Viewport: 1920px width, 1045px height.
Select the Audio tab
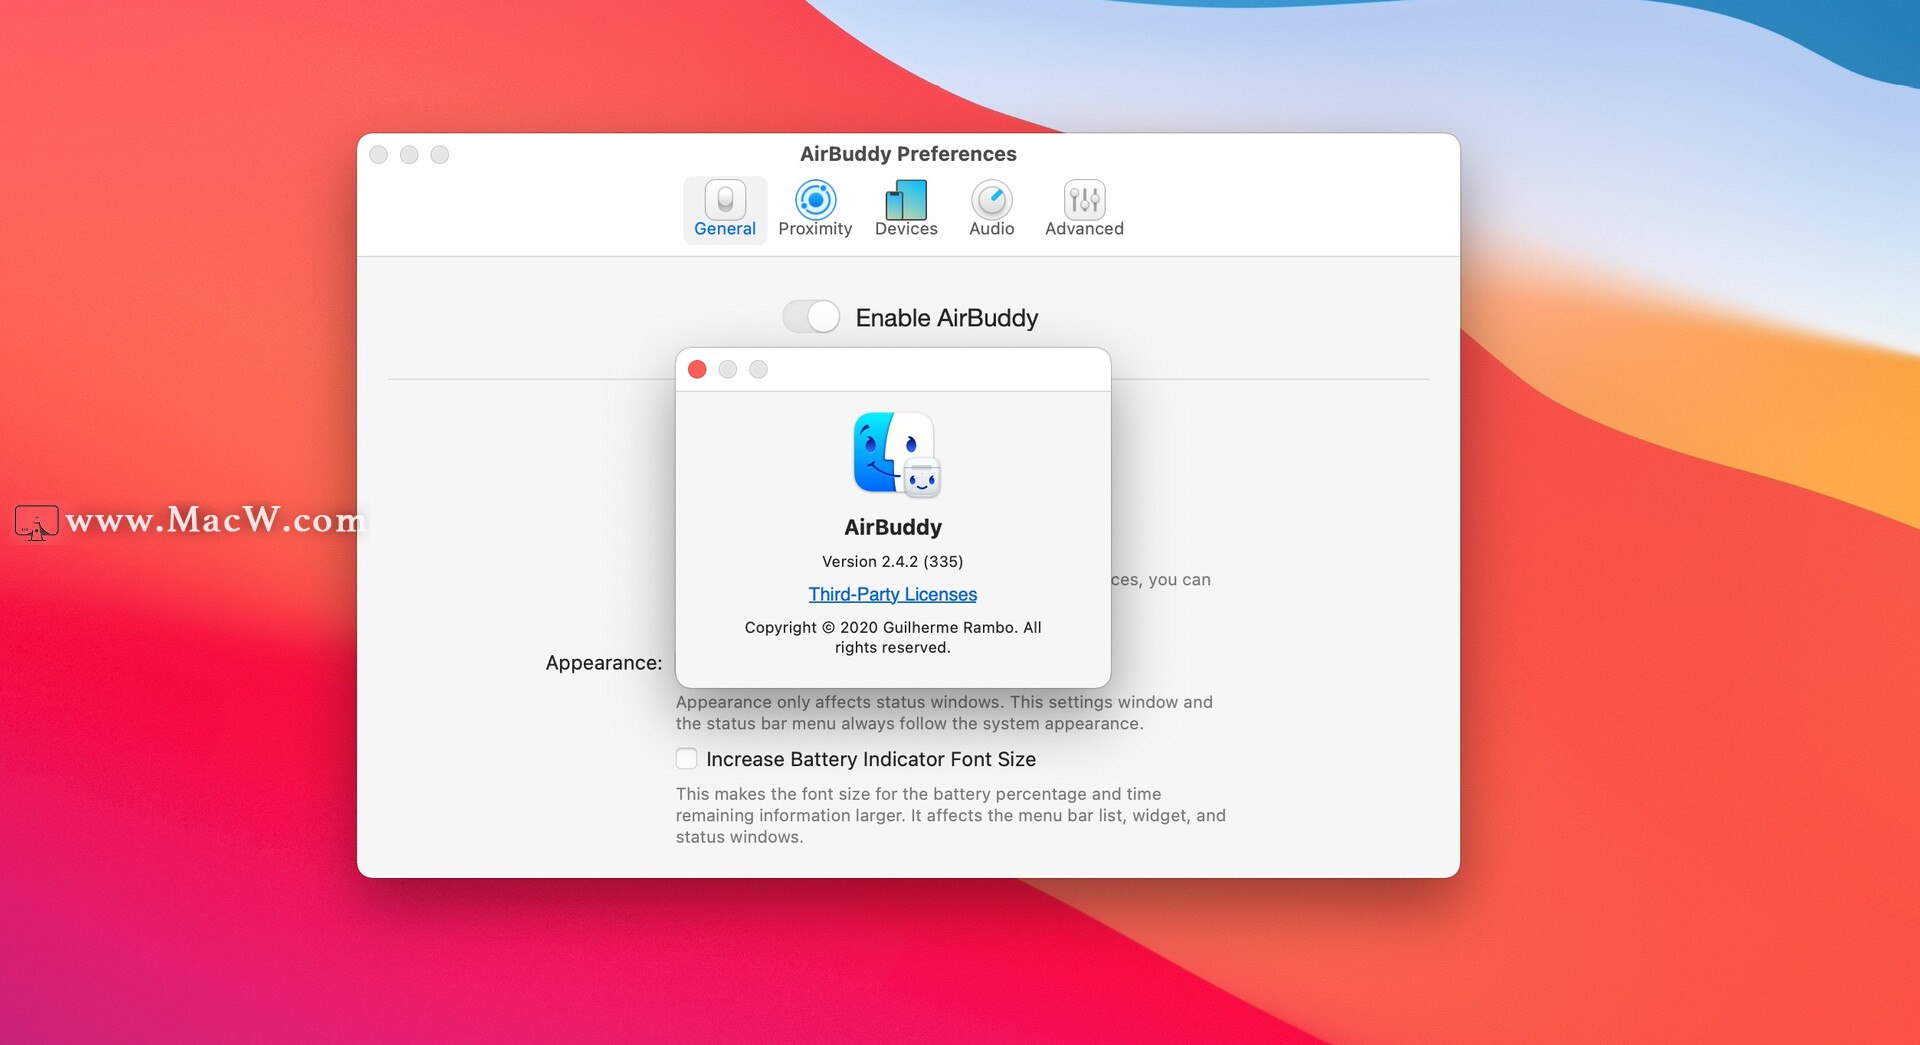[992, 210]
